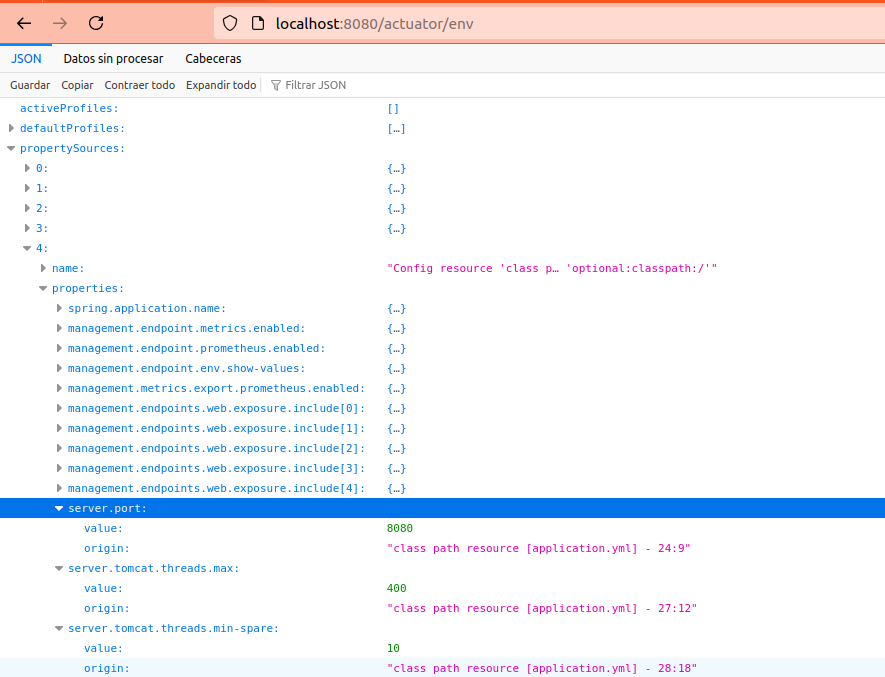Viewport: 885px width, 677px height.
Task: Collapse the propertySources node
Action: coord(11,148)
